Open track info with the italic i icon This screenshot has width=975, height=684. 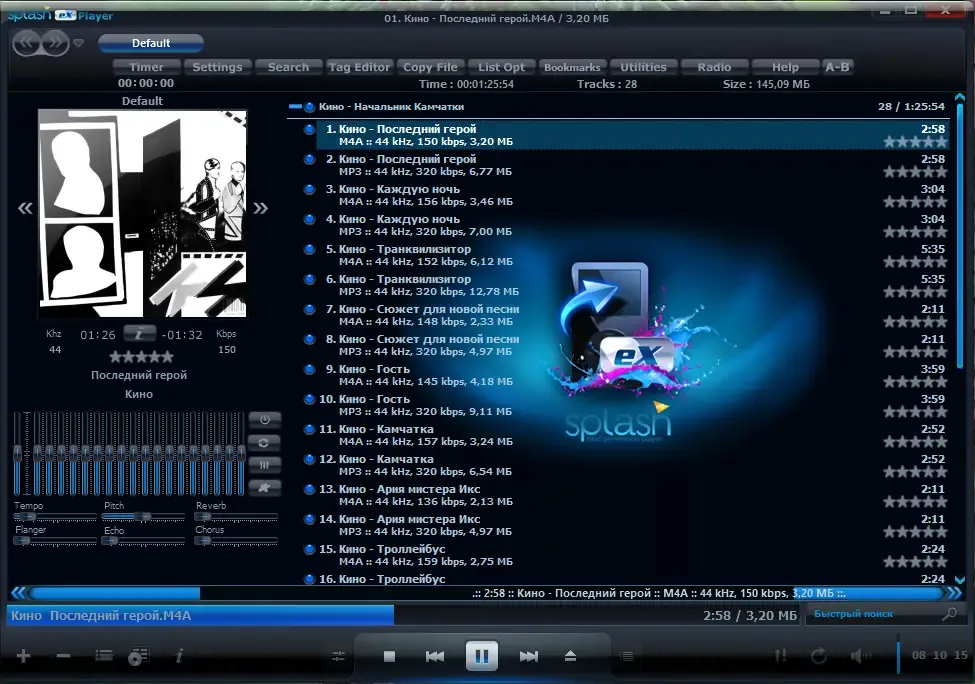[179, 655]
